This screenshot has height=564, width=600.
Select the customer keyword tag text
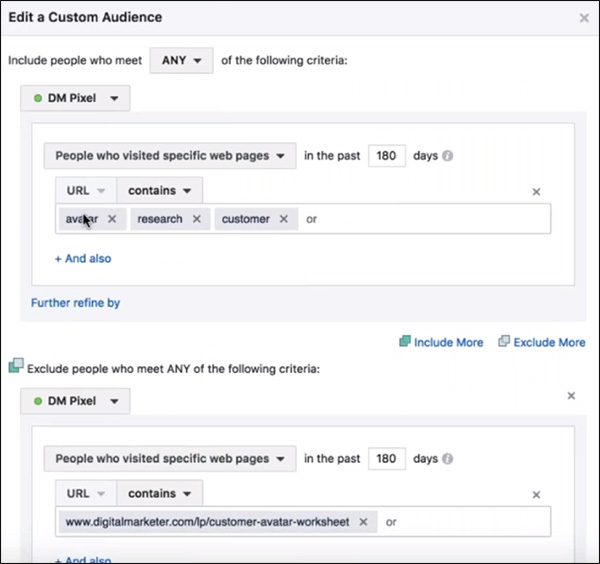coord(246,219)
